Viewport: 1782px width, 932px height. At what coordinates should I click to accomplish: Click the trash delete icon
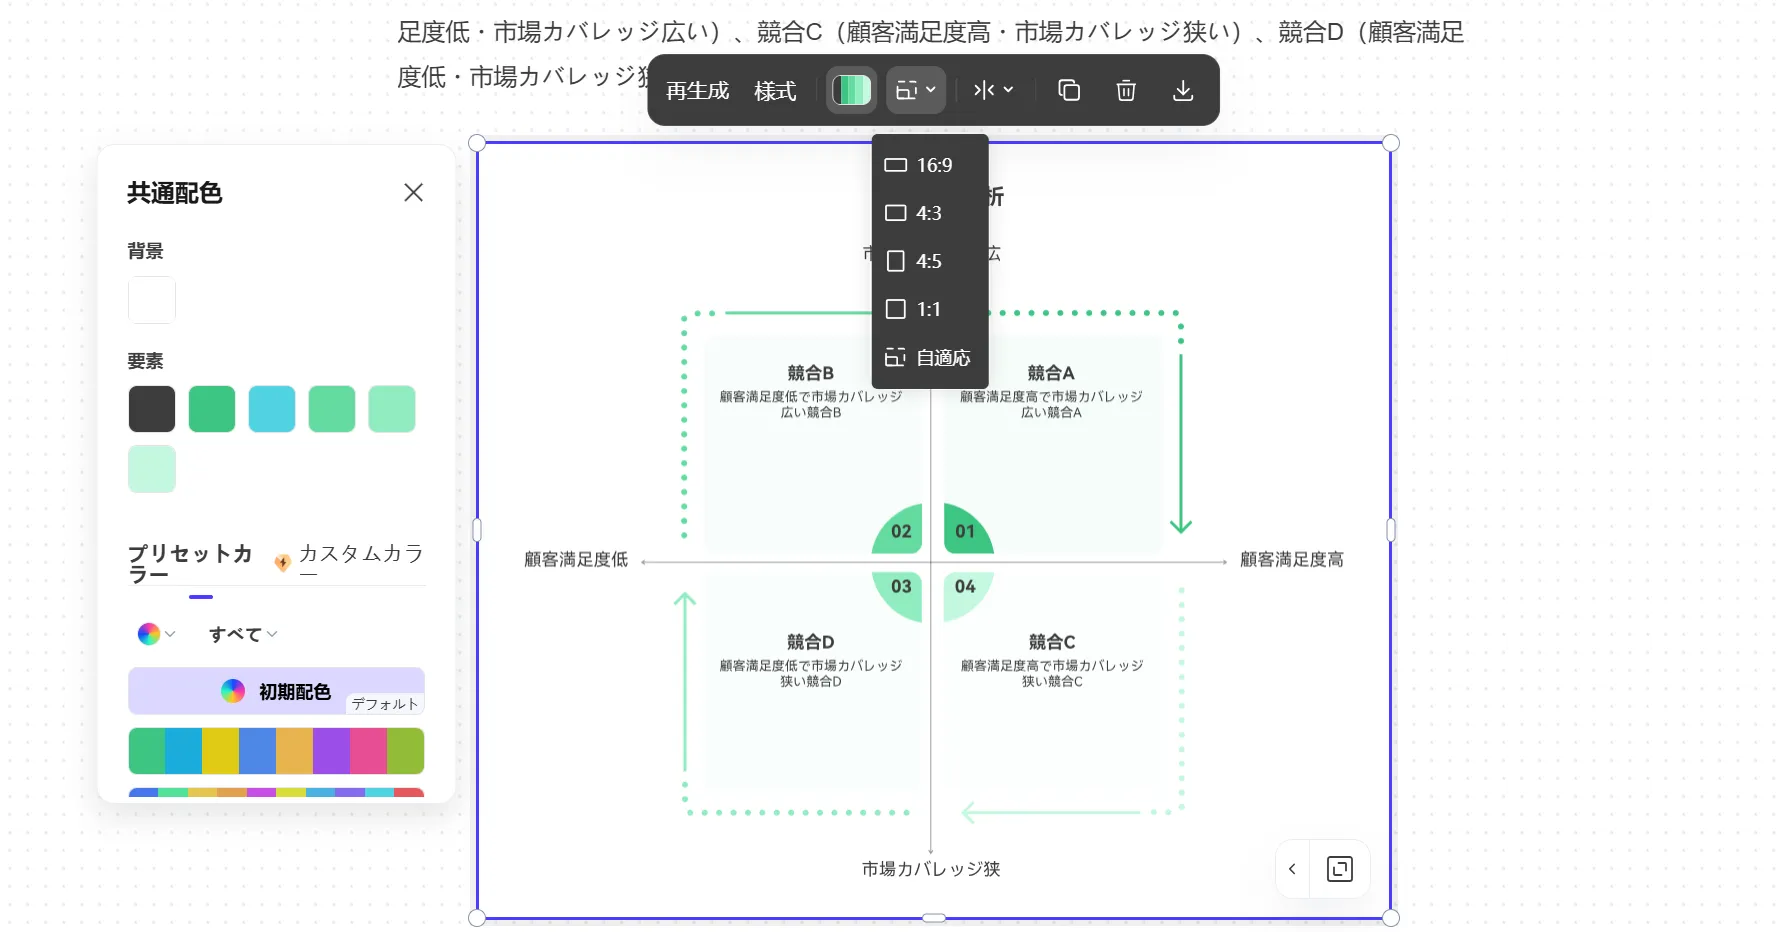(x=1126, y=90)
